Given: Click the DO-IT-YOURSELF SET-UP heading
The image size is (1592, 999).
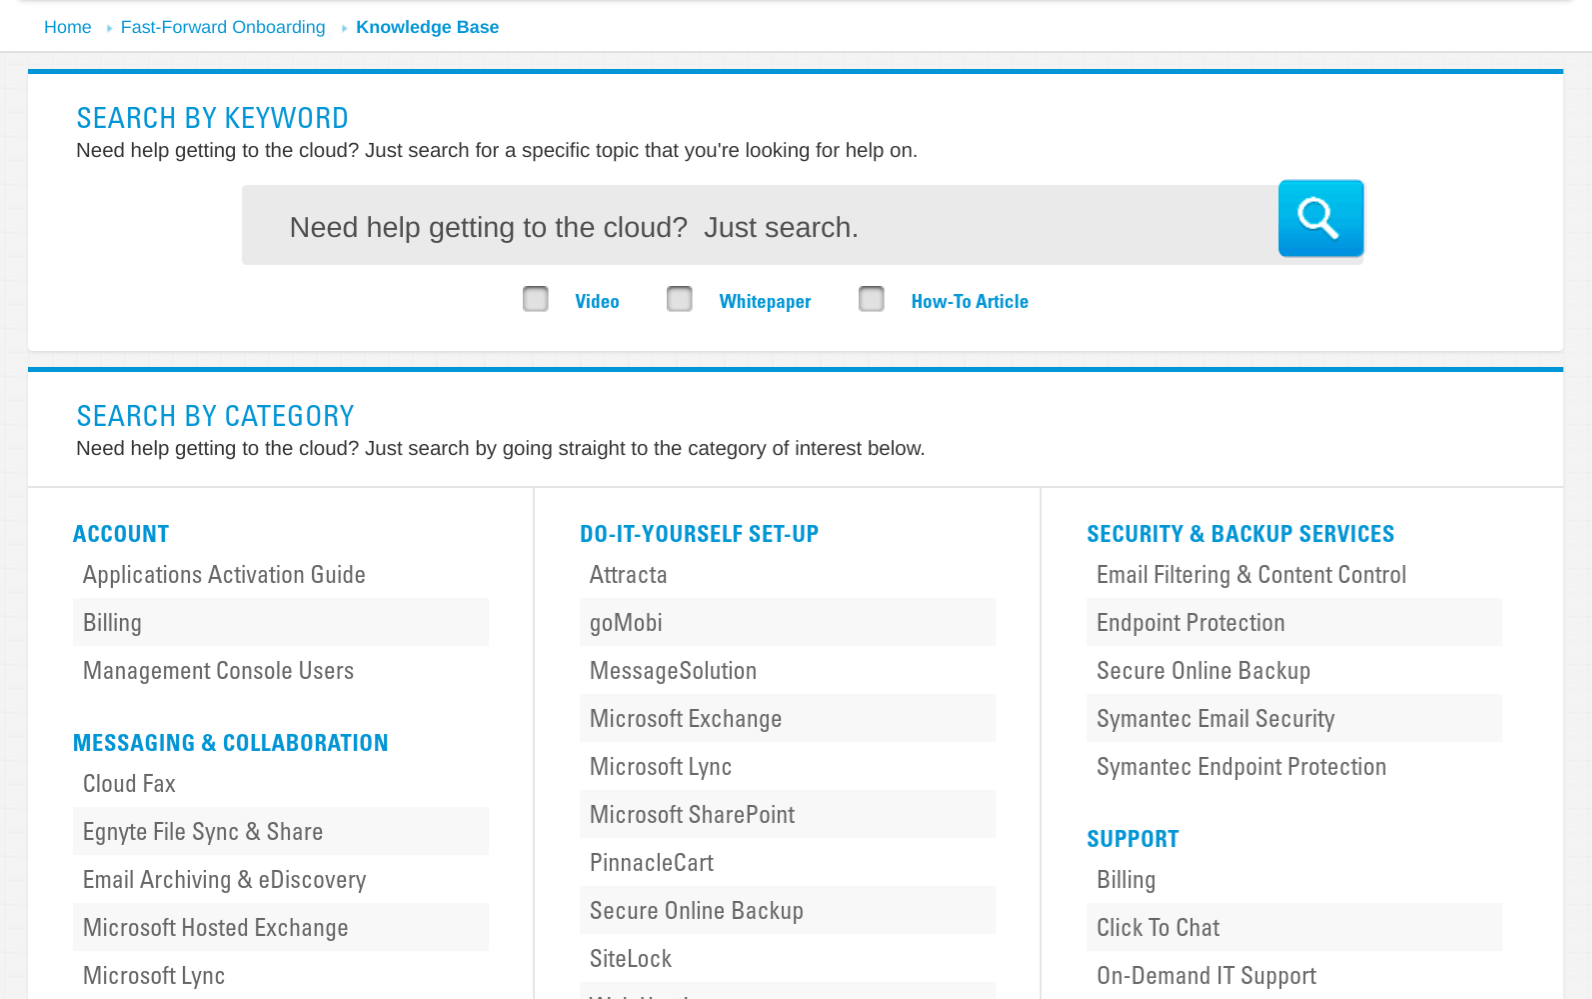Looking at the screenshot, I should [699, 534].
